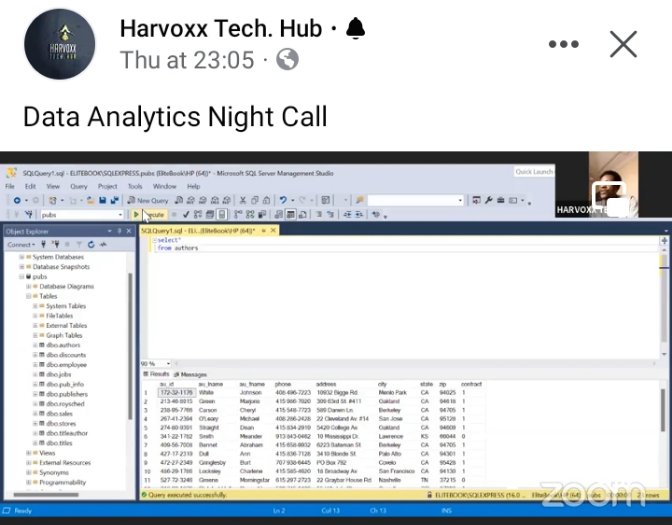The image size is (672, 525).
Task: Open the View menu in SSMS
Action: (53, 186)
